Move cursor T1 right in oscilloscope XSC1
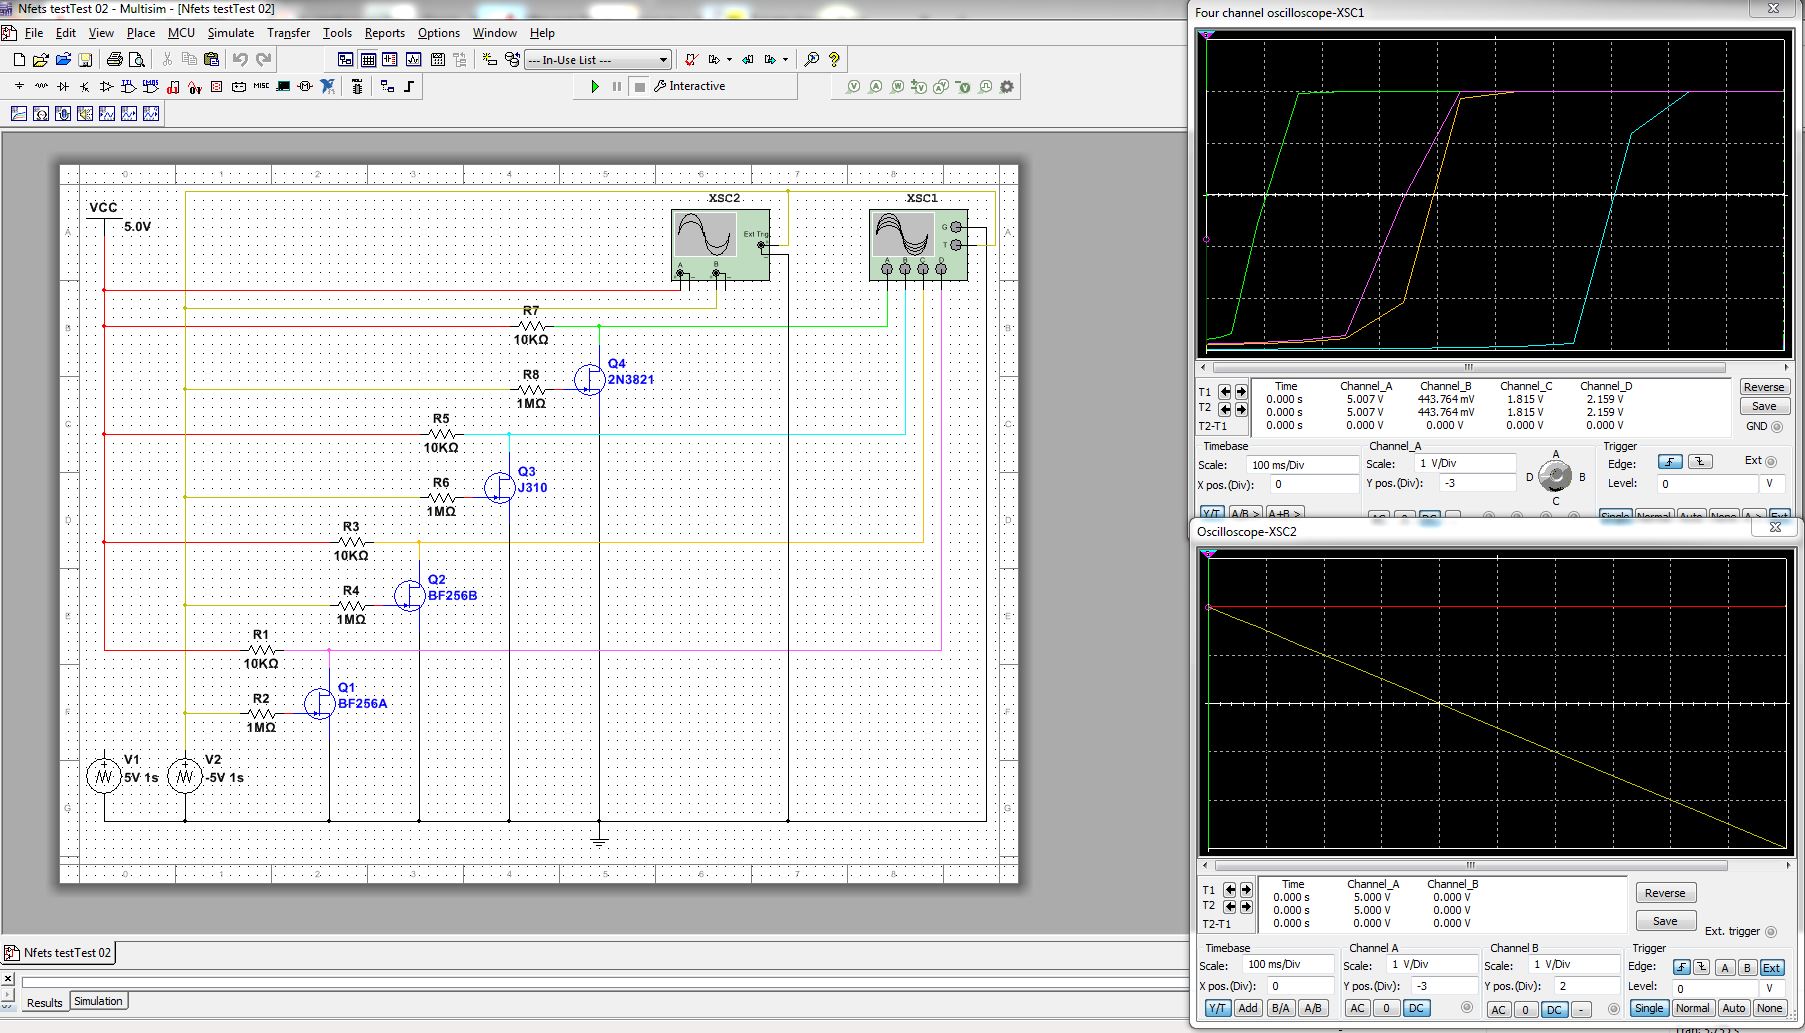 [1241, 392]
